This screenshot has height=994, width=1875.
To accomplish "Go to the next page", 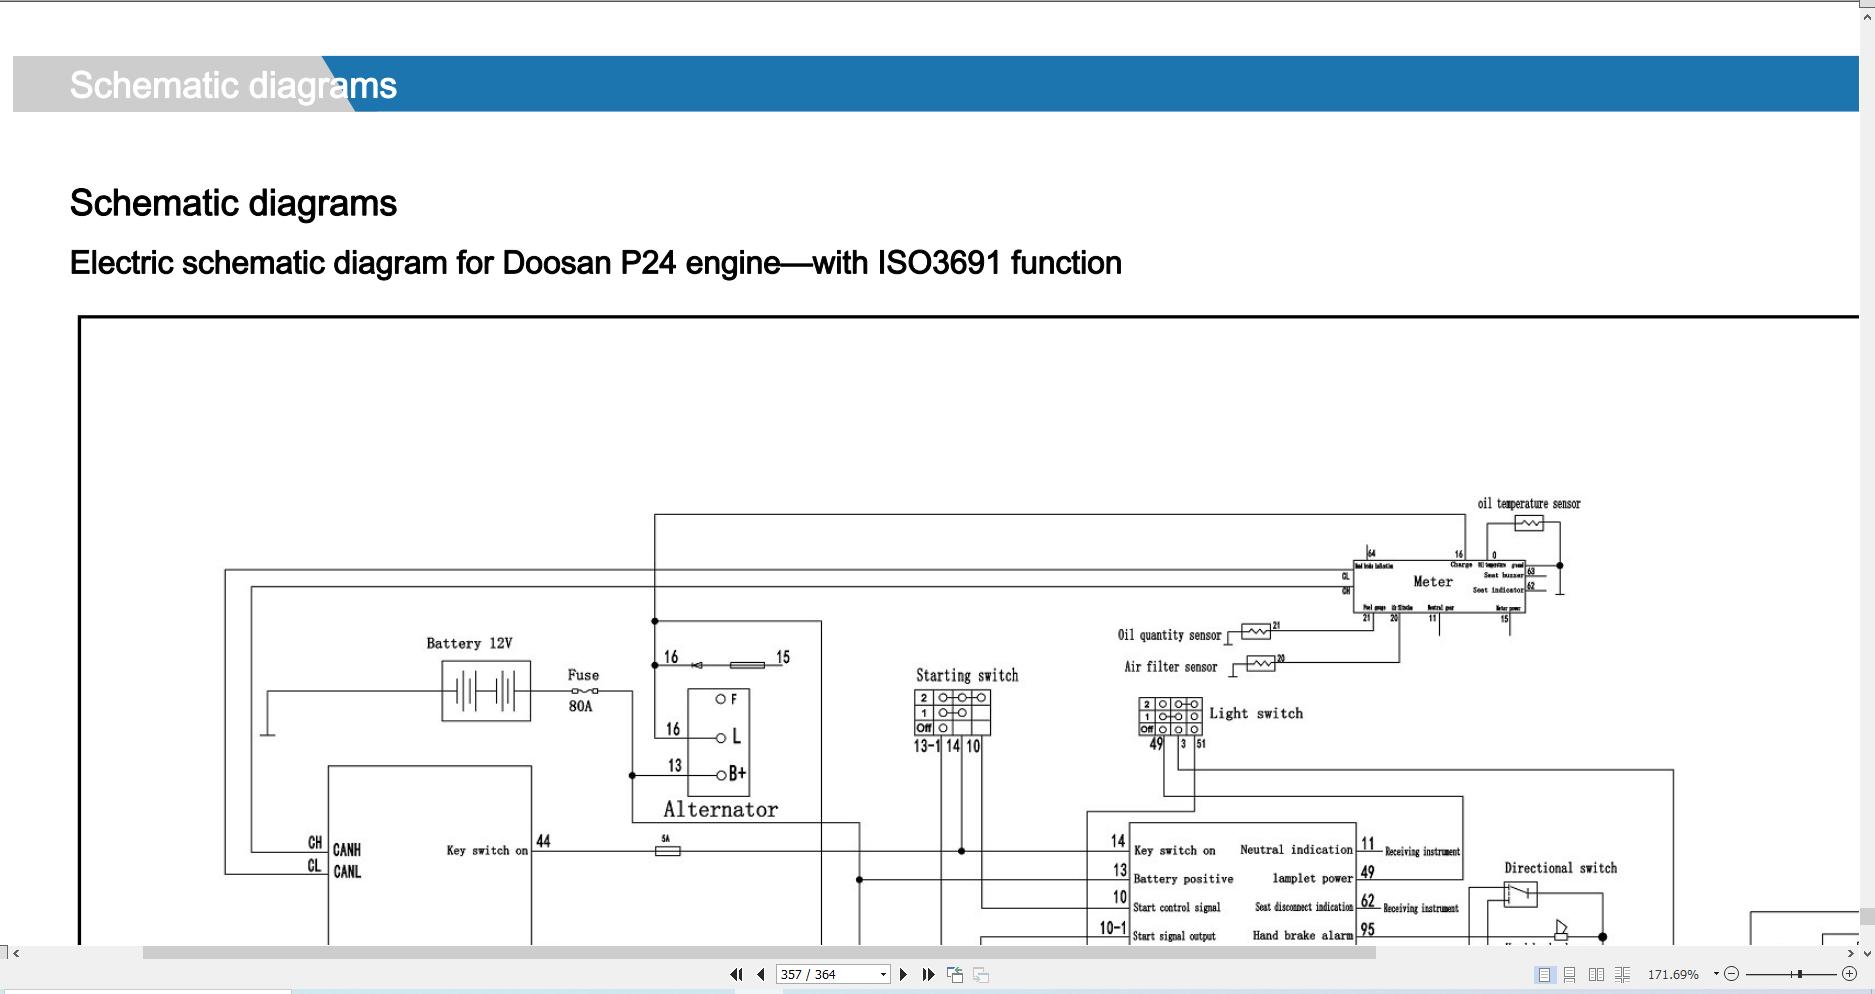I will [904, 974].
